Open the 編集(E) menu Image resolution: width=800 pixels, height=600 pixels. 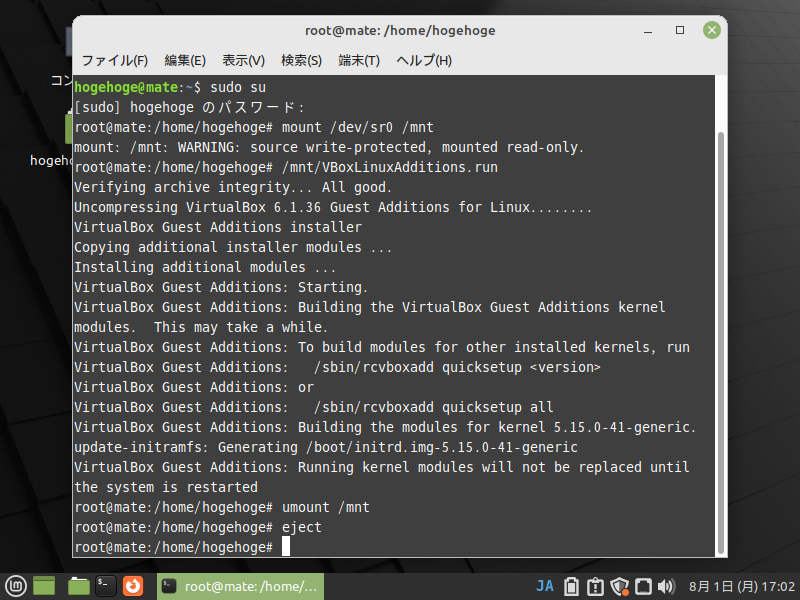click(x=185, y=61)
